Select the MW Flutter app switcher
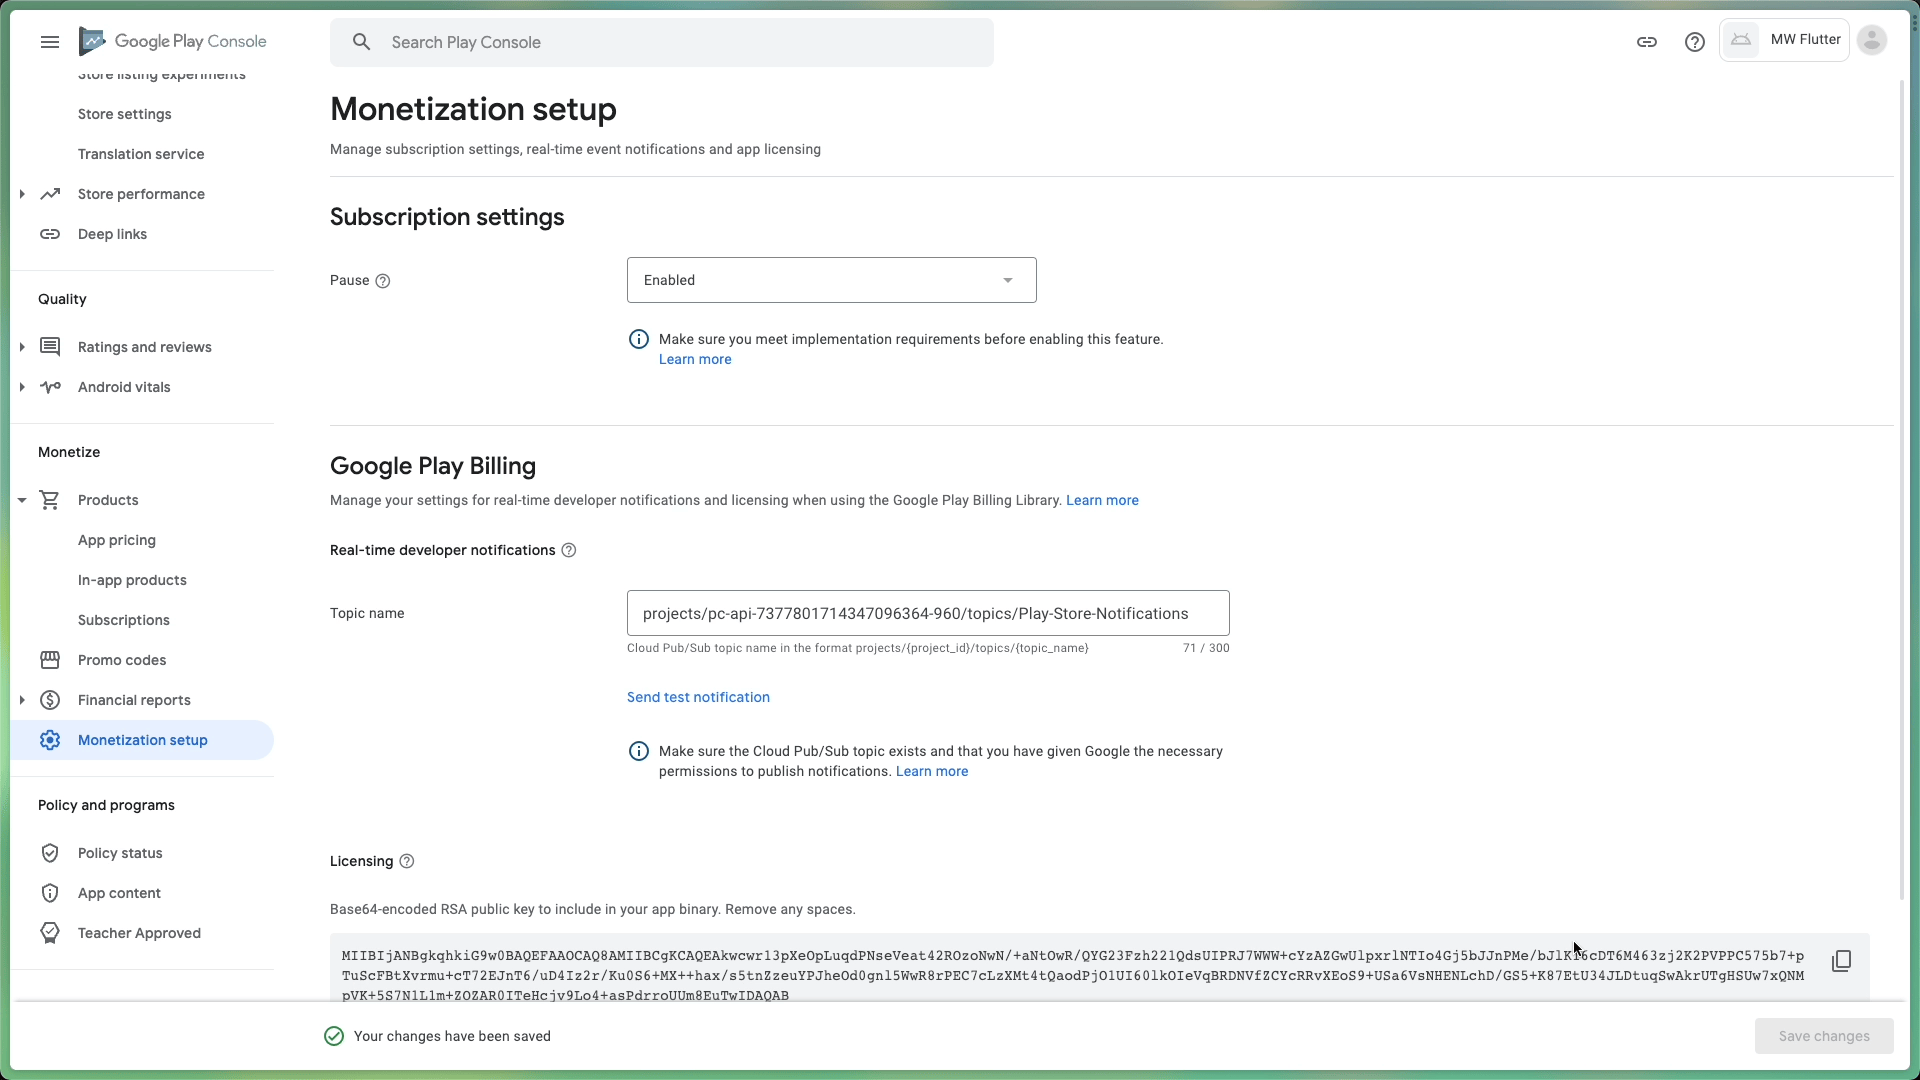 pos(1785,40)
